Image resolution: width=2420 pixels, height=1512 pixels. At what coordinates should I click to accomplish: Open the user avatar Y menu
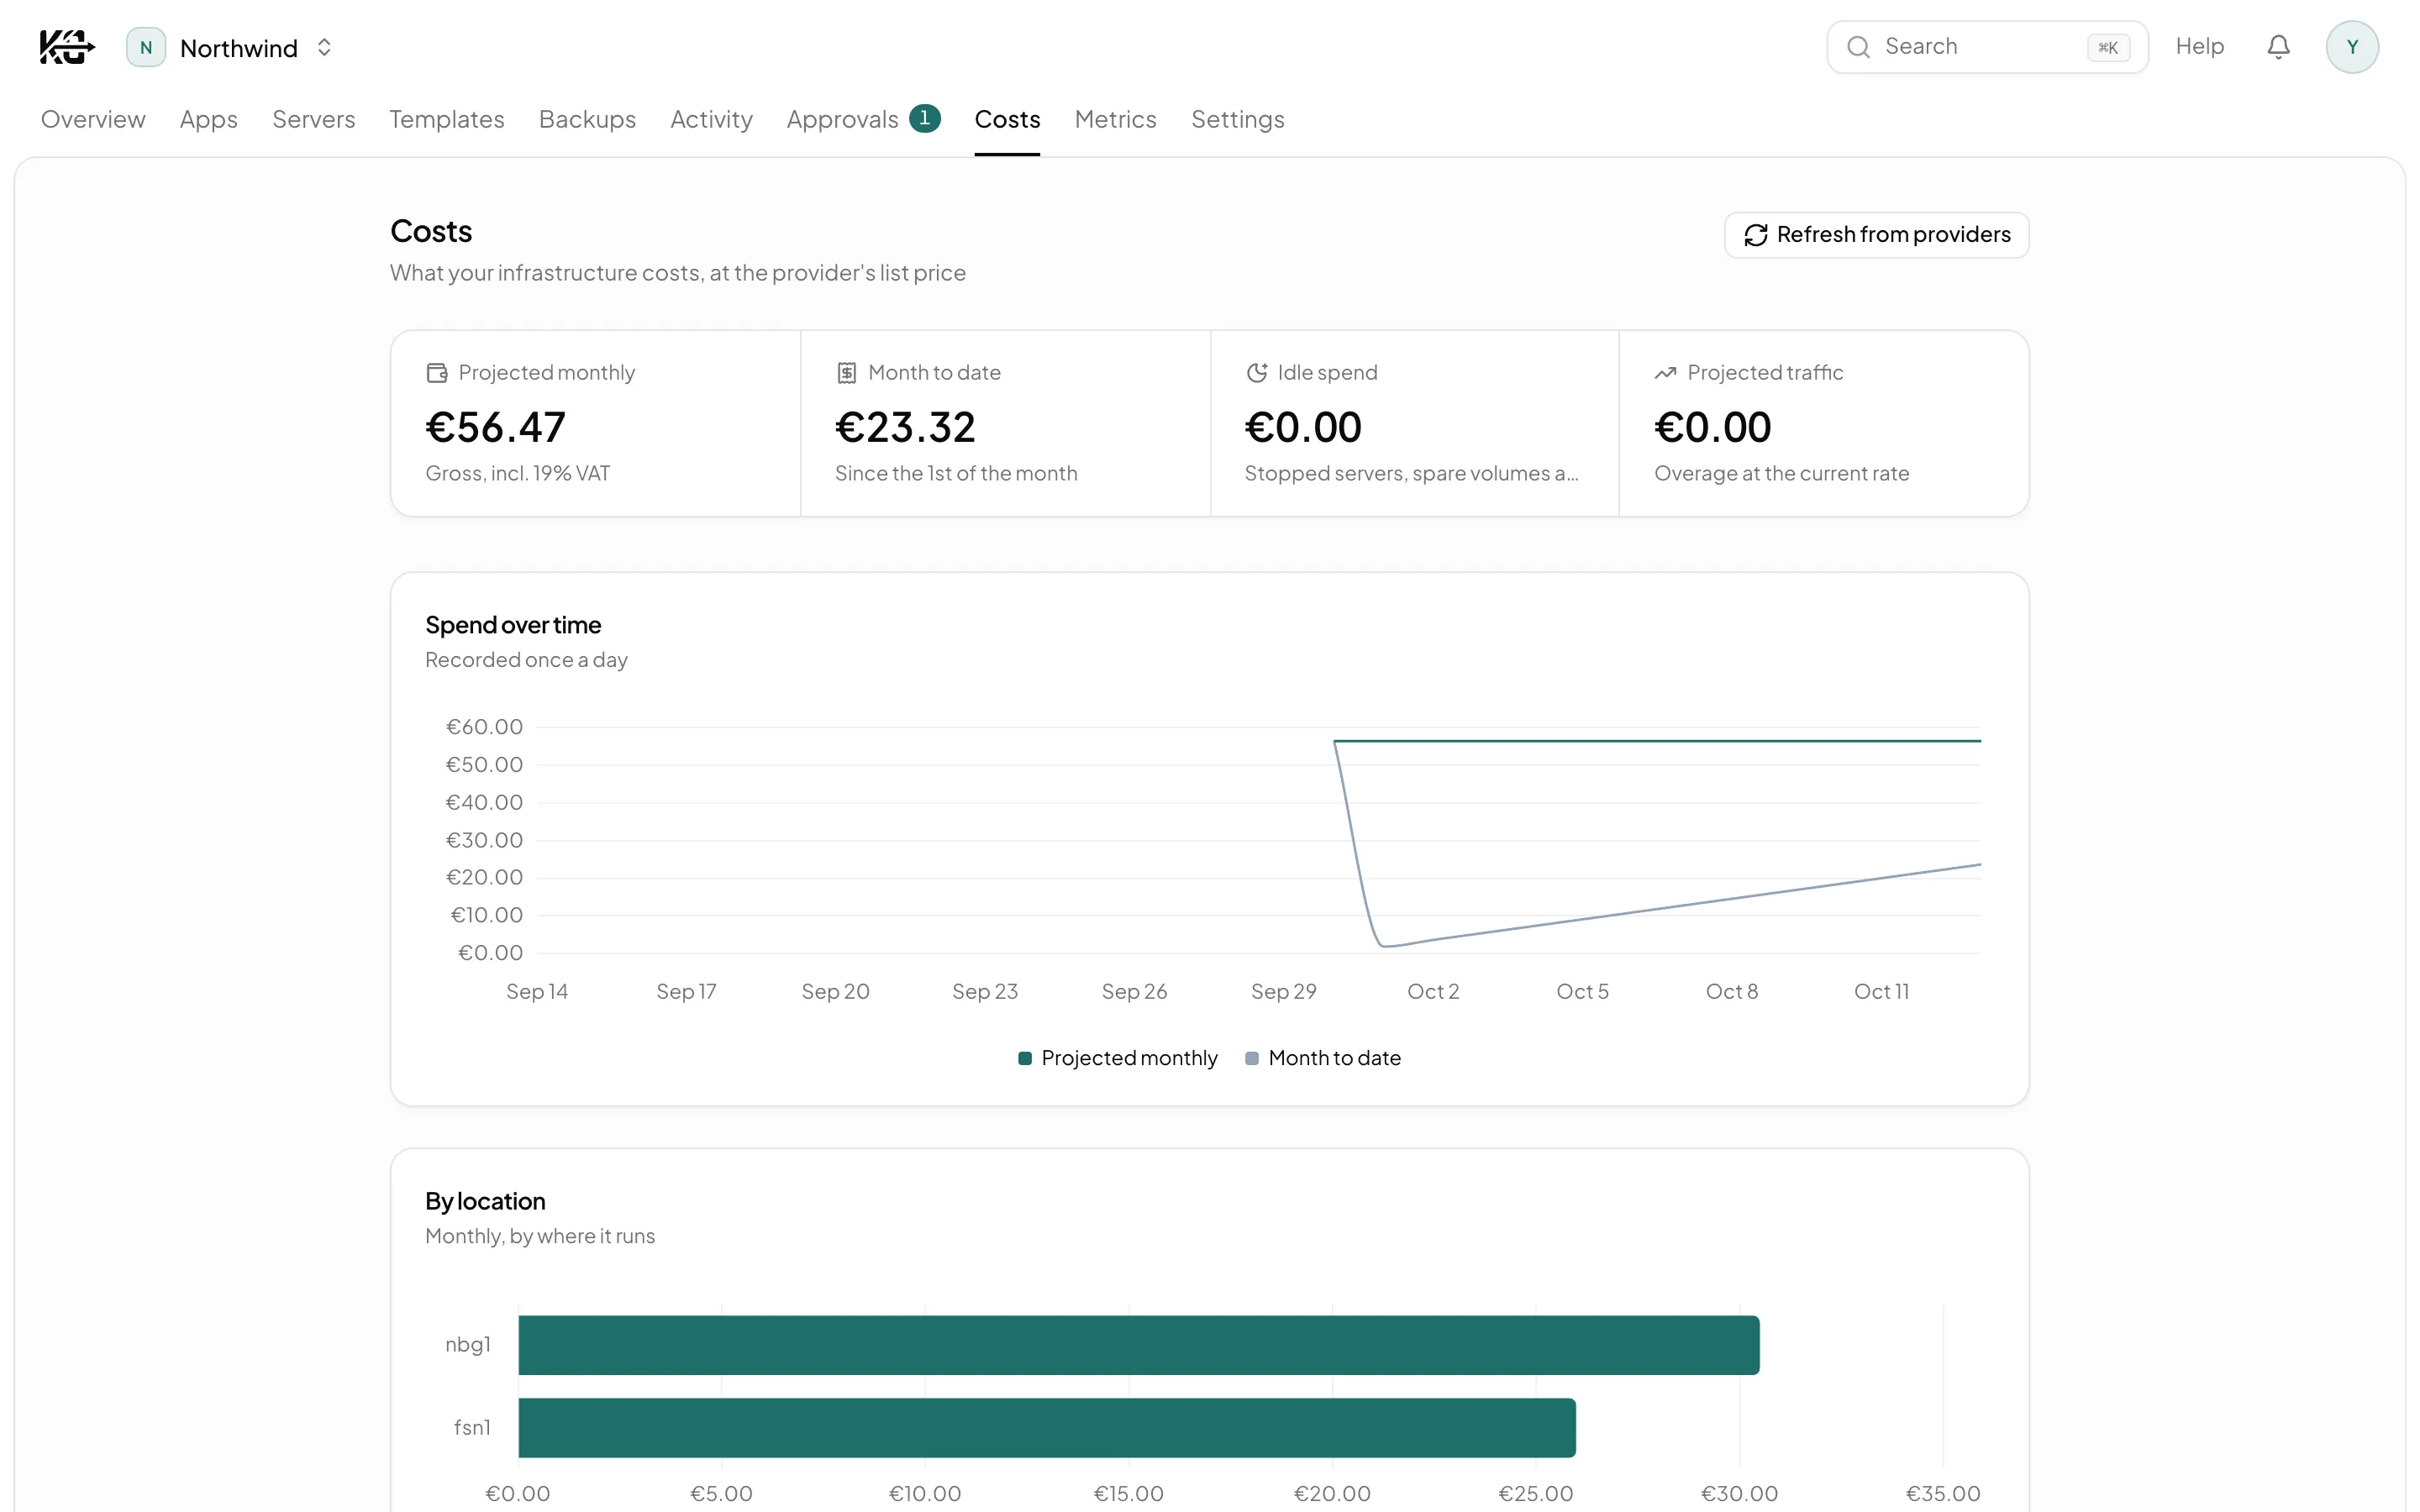point(2352,47)
